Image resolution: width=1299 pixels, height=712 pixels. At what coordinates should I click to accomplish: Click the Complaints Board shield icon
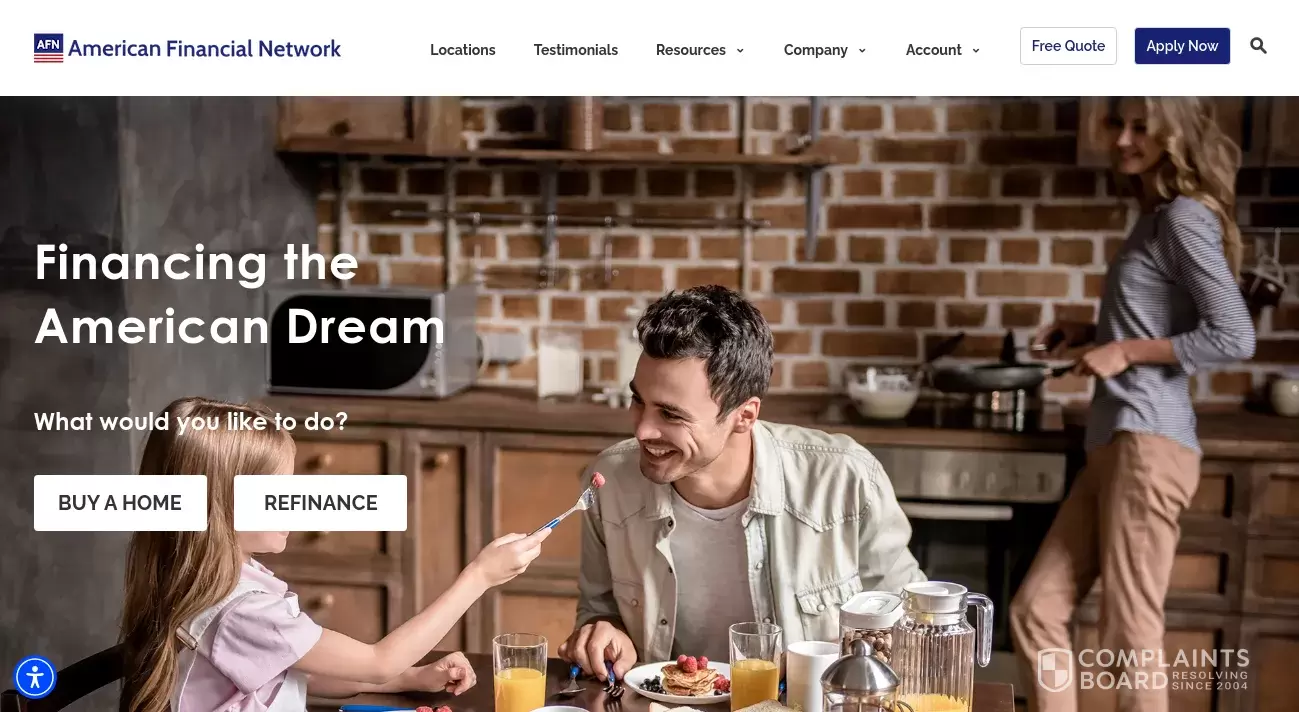click(1055, 670)
